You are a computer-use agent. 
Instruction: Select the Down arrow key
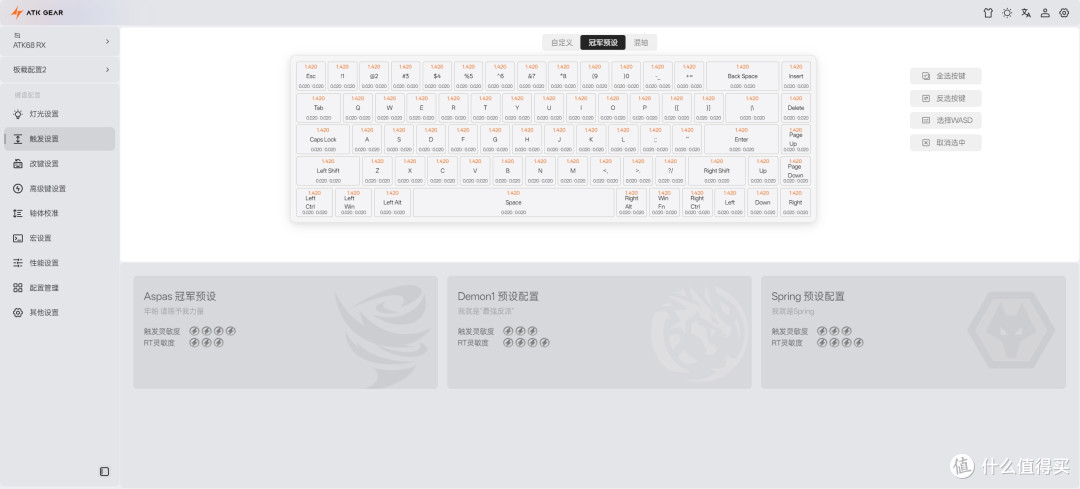(762, 202)
